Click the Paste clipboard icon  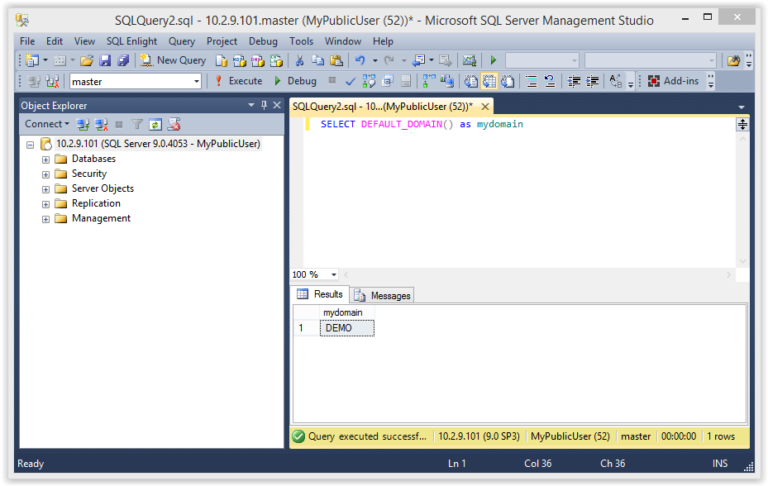pyautogui.click(x=336, y=60)
